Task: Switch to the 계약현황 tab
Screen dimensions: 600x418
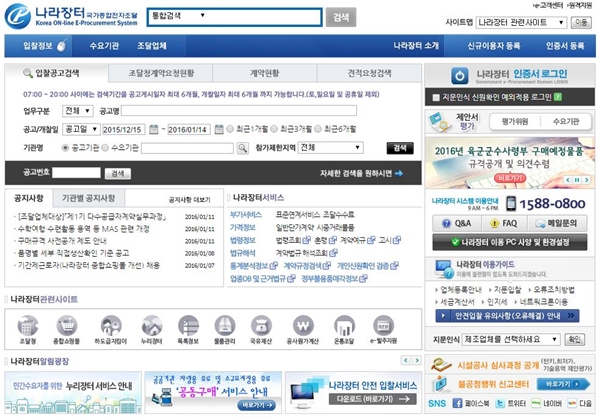Action: [x=264, y=74]
